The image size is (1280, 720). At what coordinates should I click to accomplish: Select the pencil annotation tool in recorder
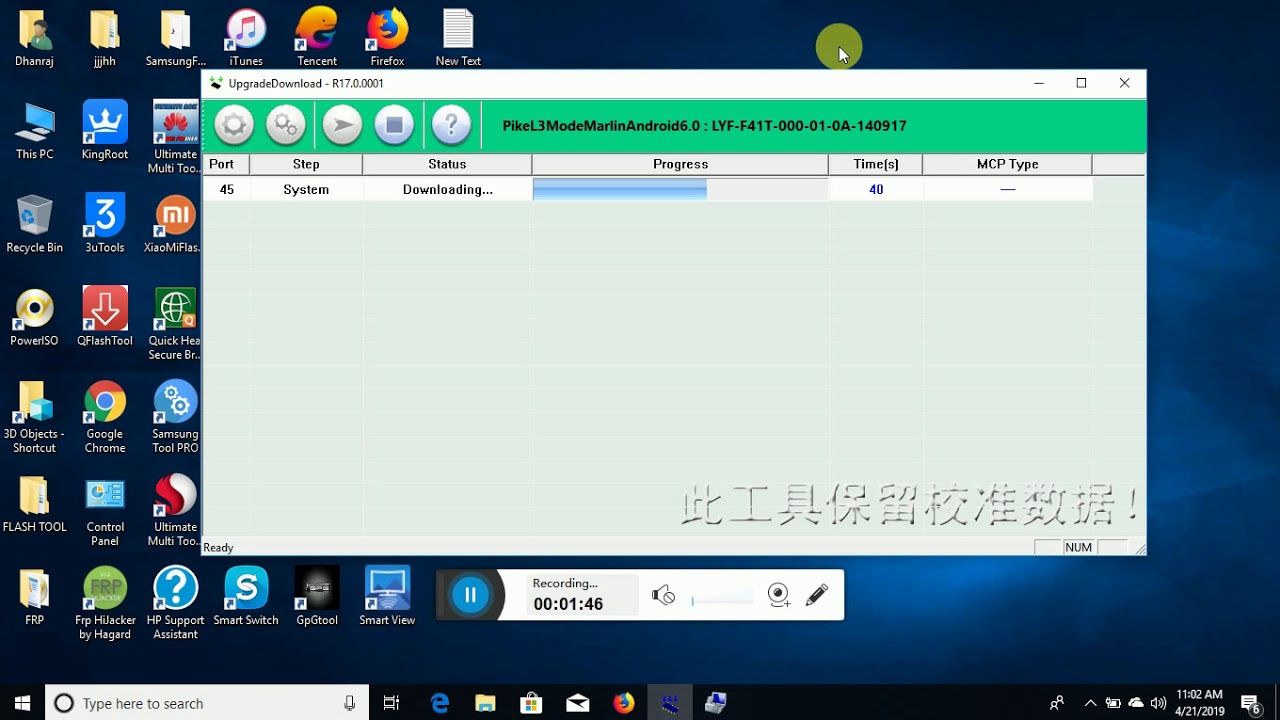816,595
